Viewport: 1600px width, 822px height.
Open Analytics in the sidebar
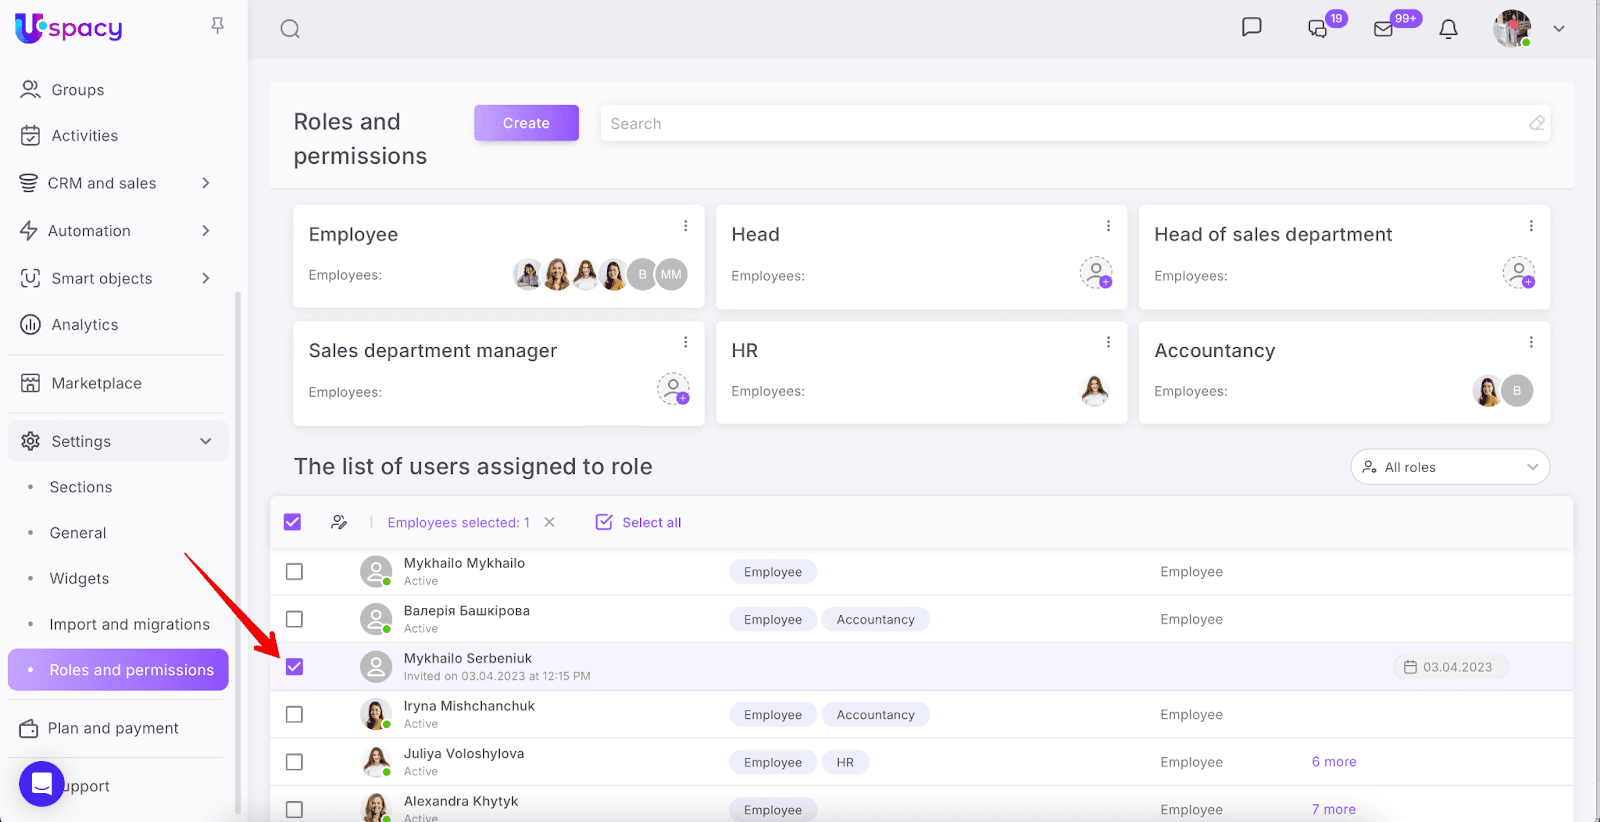click(84, 325)
